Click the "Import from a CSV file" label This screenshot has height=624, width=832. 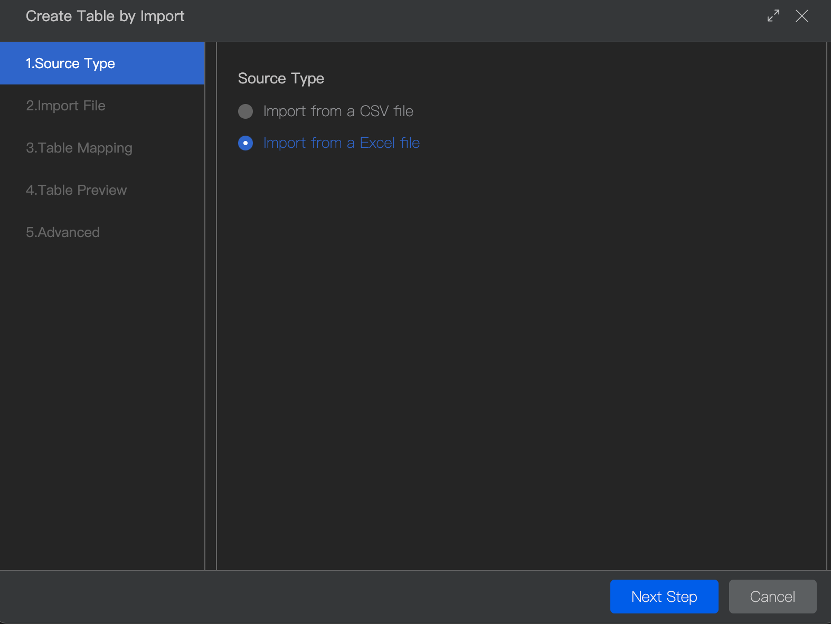tap(338, 112)
